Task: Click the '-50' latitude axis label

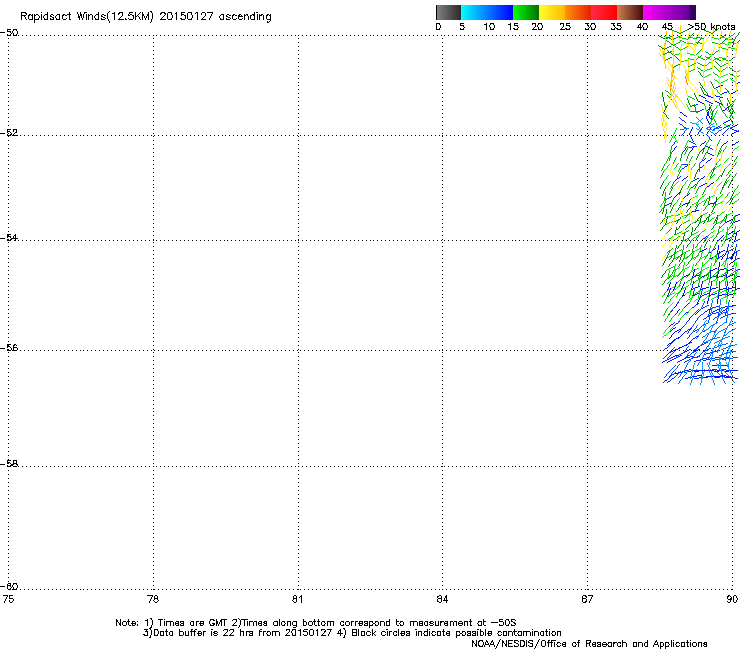Action: [x=9, y=33]
